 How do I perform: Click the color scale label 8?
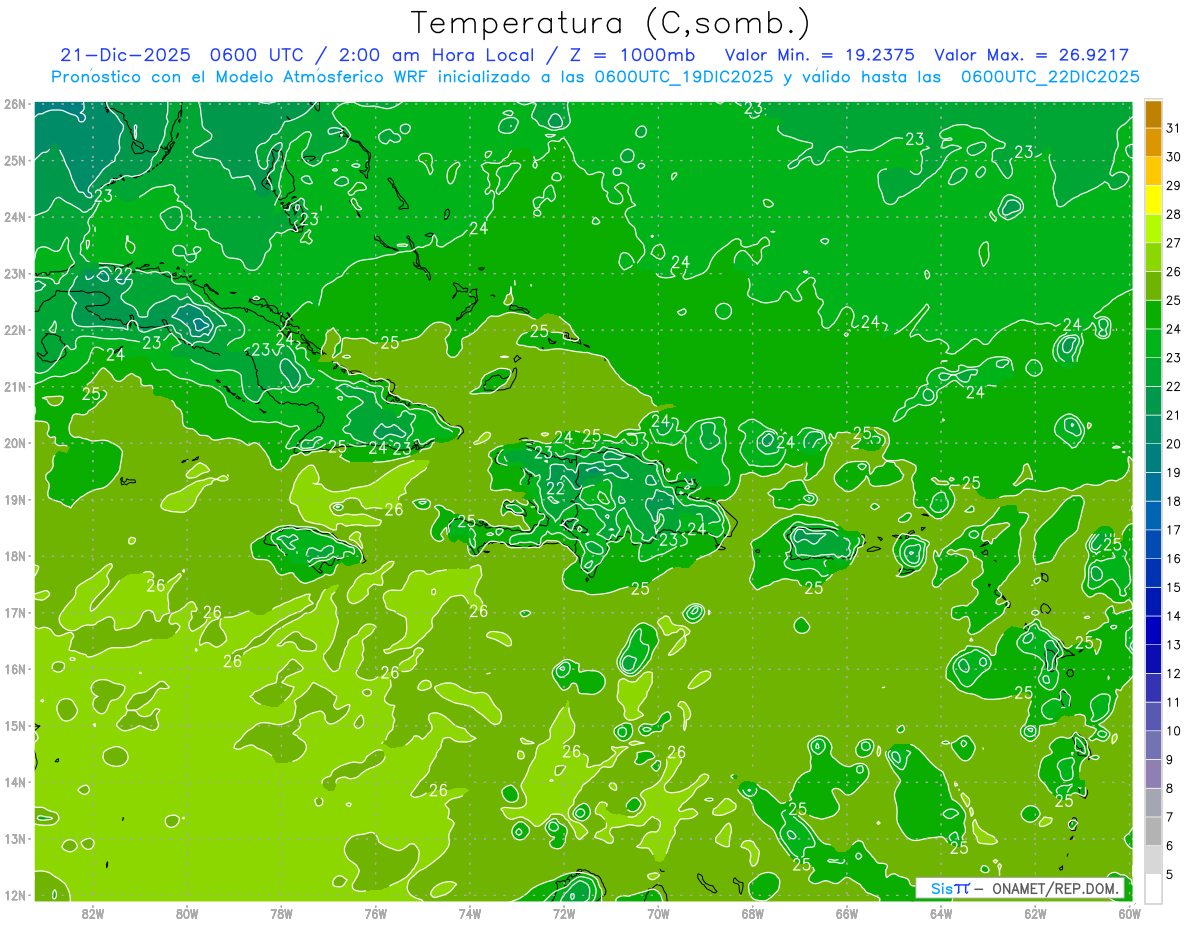tap(1171, 788)
